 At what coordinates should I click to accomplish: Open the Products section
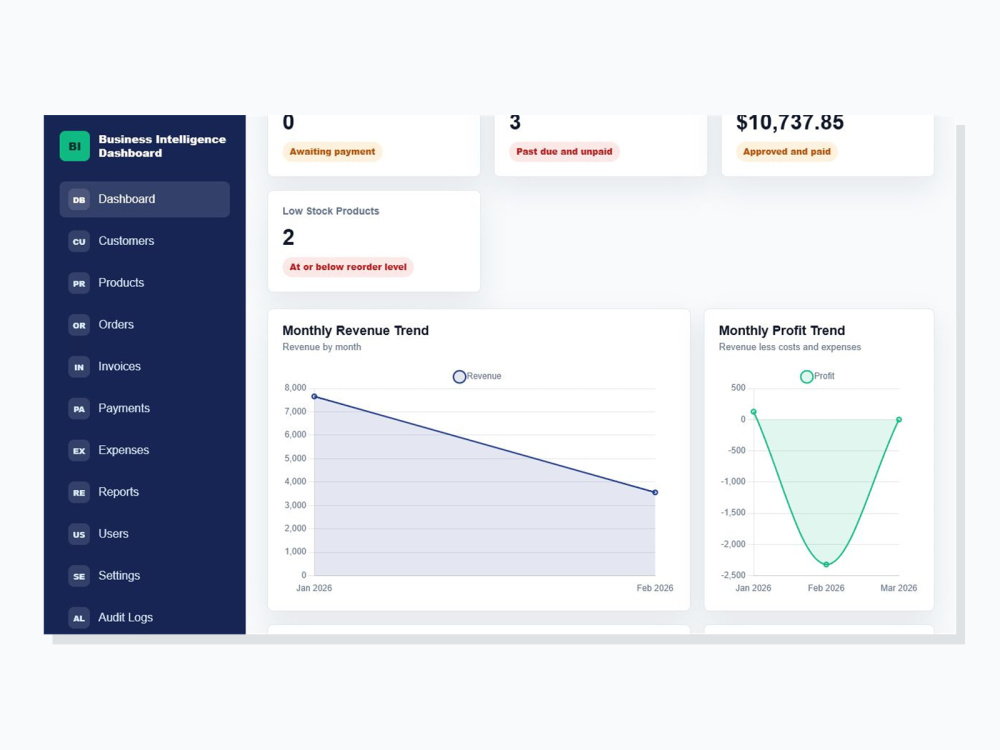[x=145, y=283]
